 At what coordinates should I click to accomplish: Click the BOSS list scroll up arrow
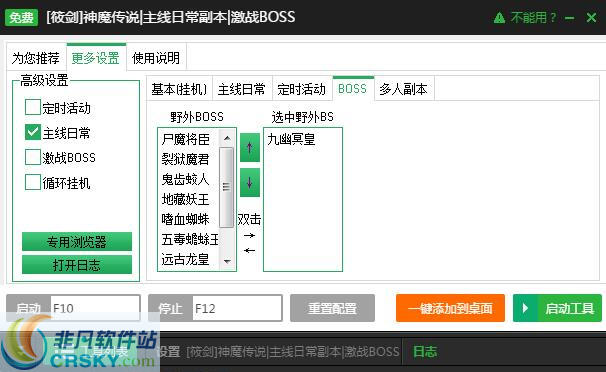click(x=227, y=138)
